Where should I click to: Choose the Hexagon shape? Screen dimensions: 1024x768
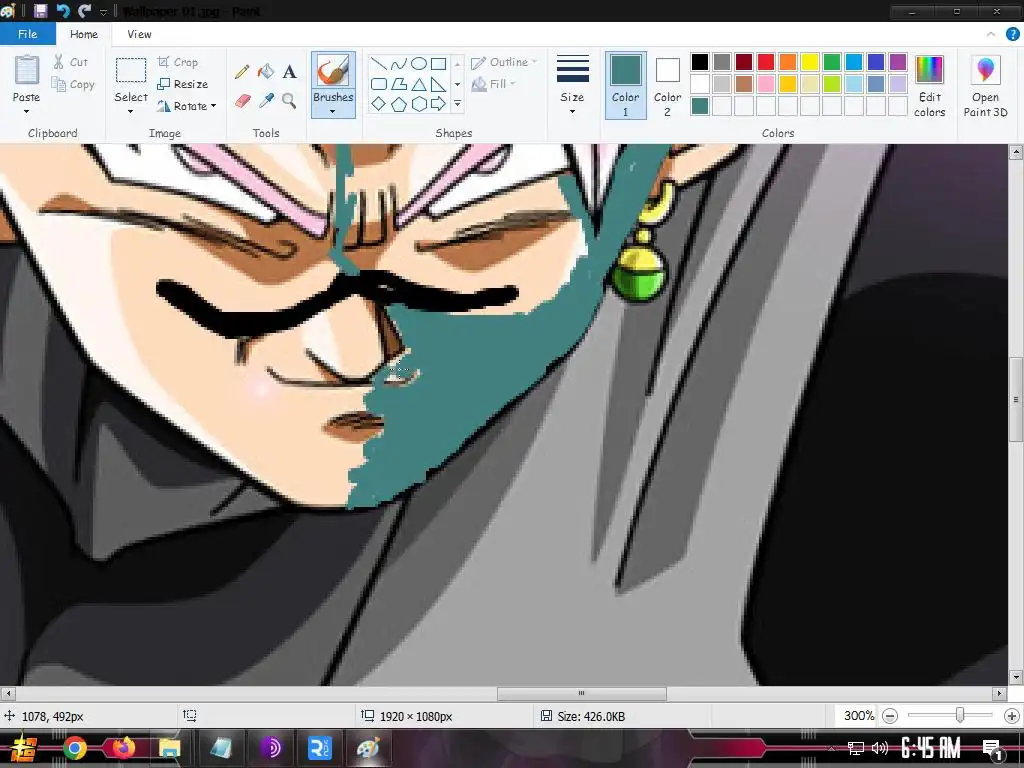419,104
